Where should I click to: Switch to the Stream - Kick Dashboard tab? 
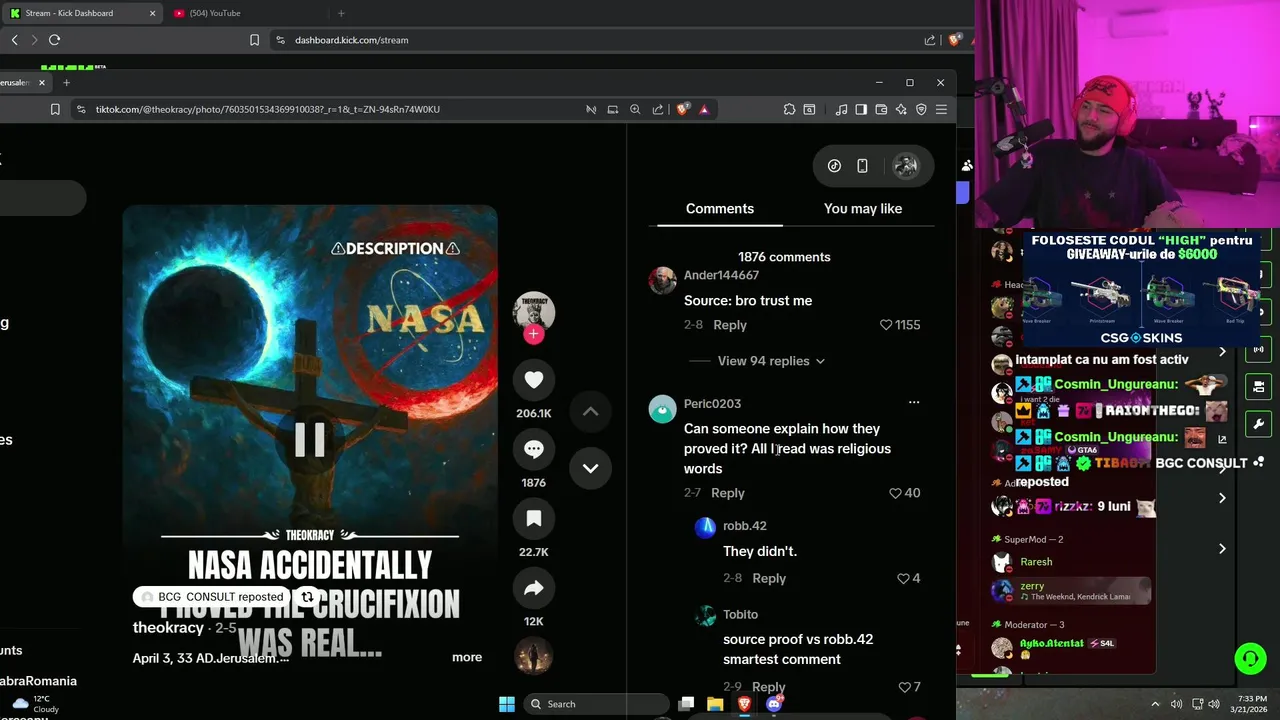(x=82, y=13)
